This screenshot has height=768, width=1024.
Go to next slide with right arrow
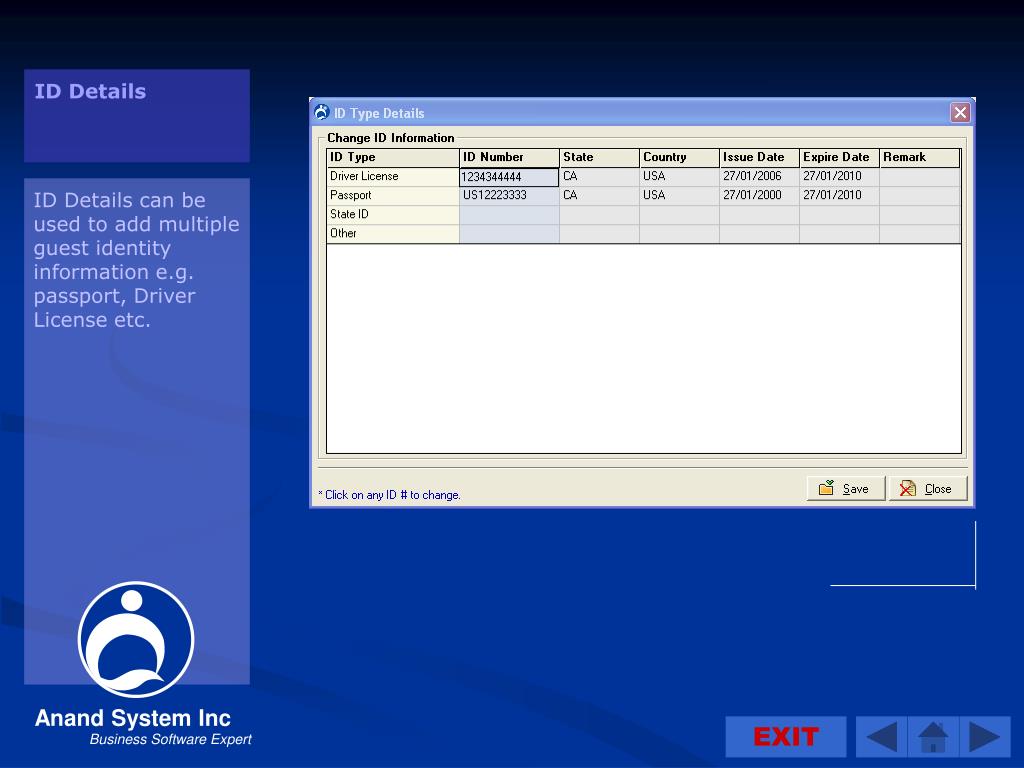985,737
